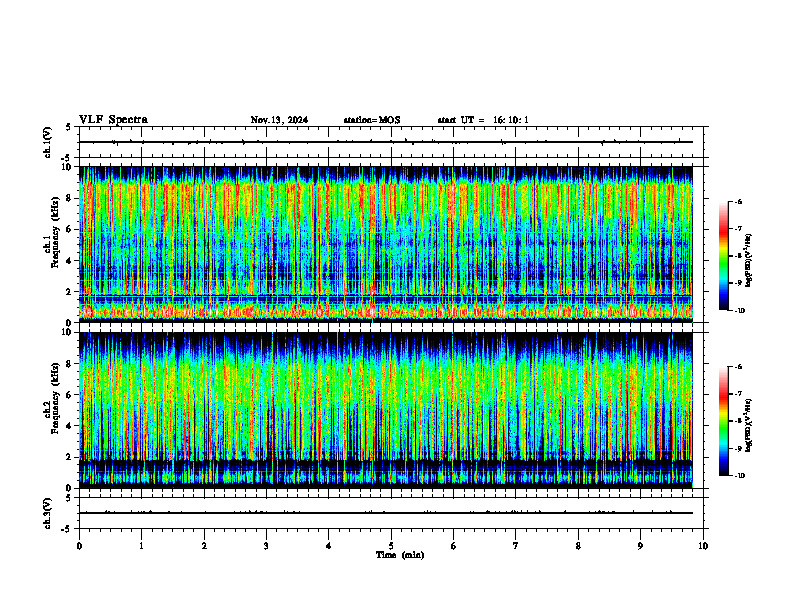
Task: Click the ch.2 spectrogram panel
Action: [x=386, y=410]
